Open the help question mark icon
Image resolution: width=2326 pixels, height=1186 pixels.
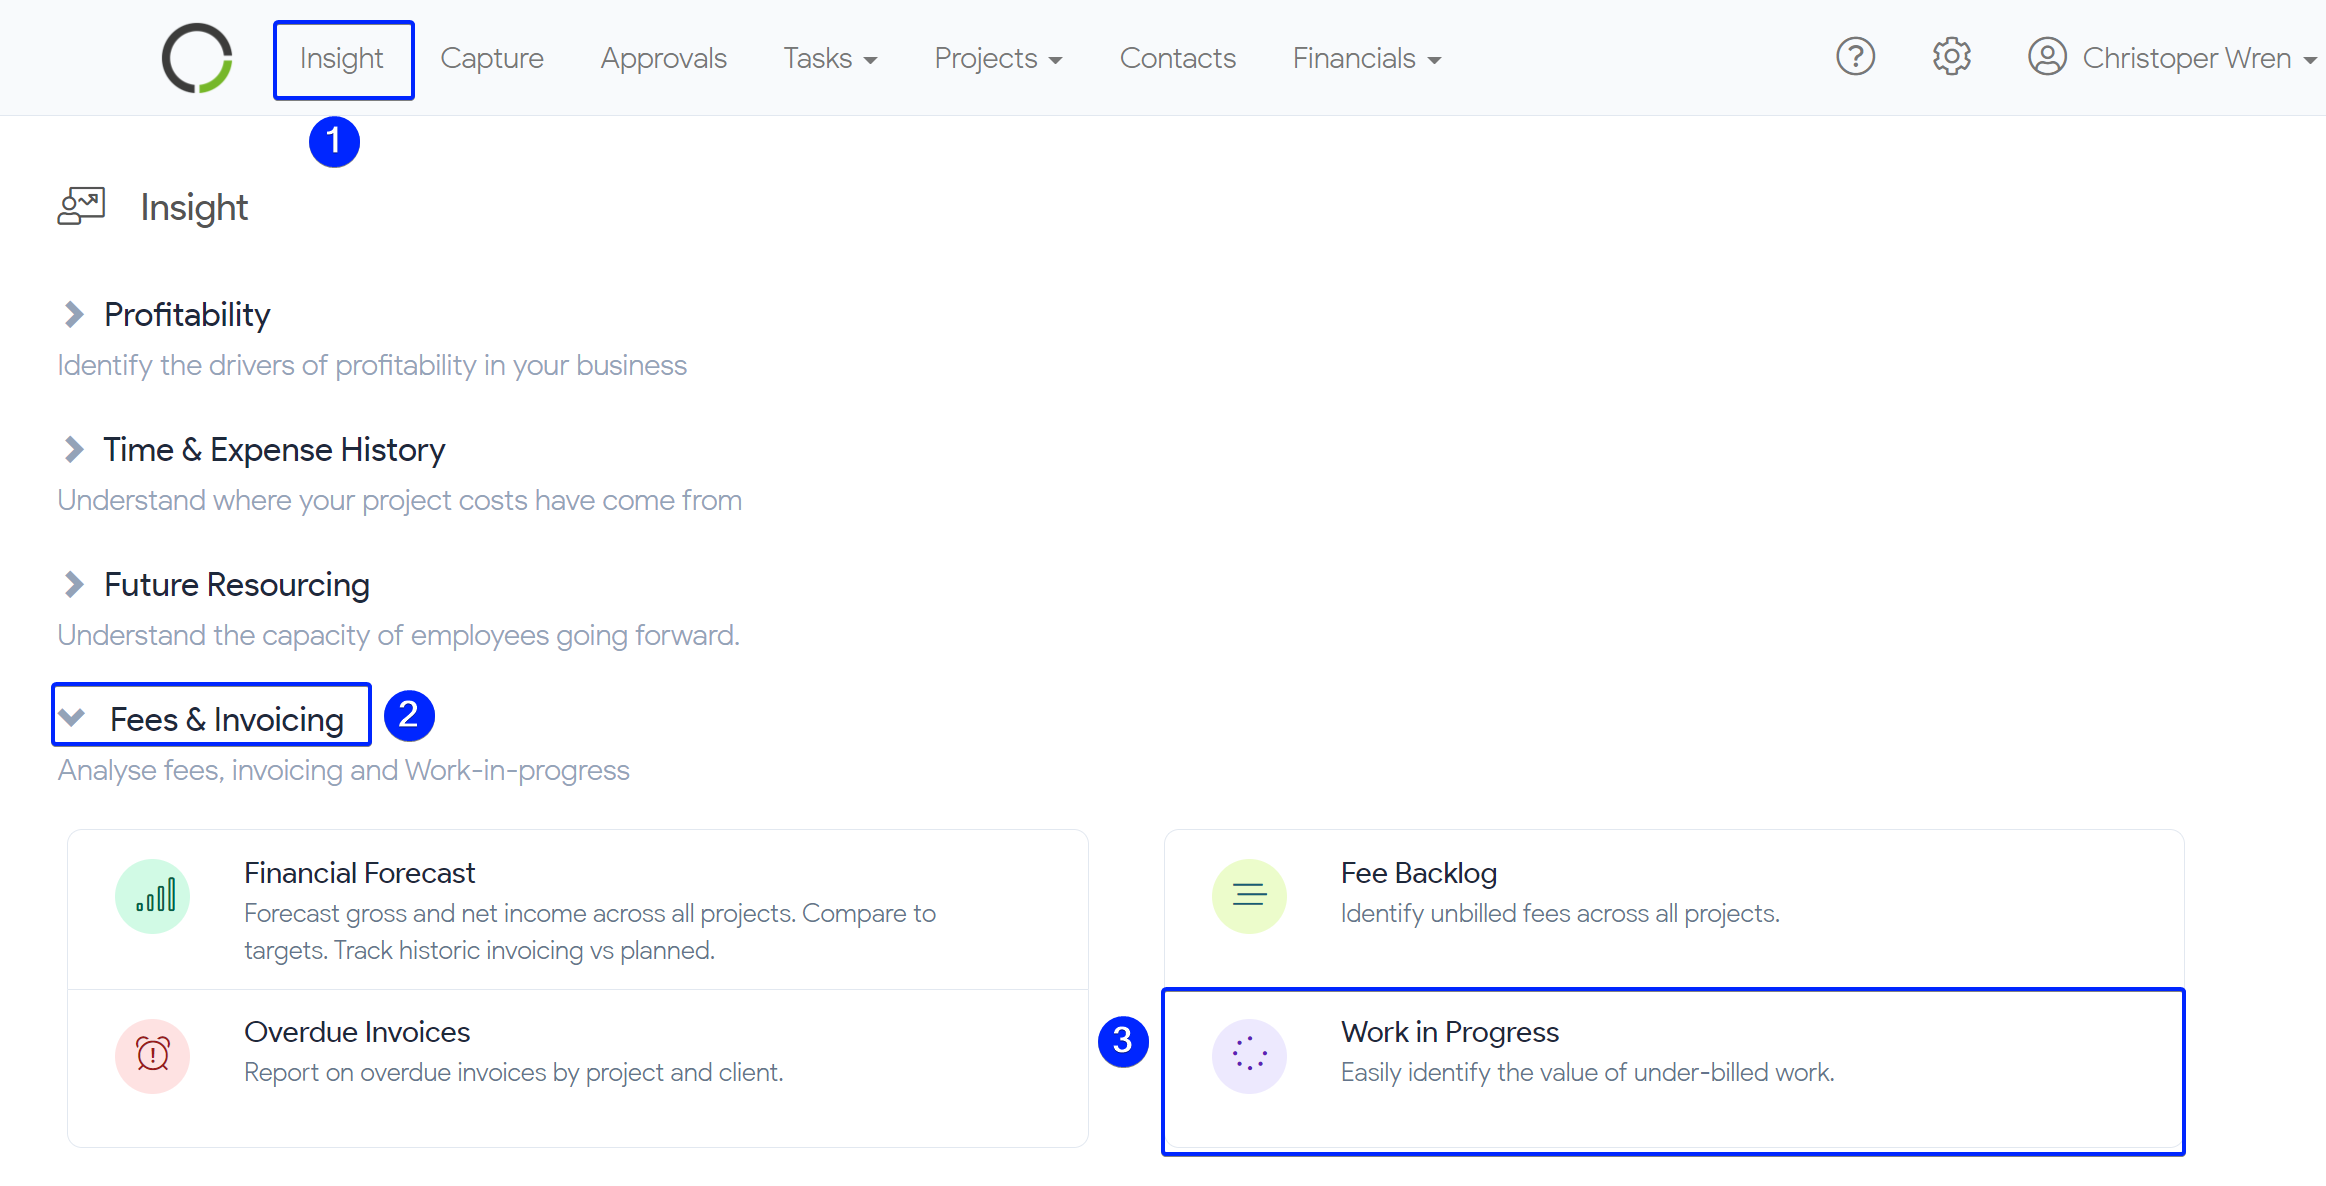(x=1855, y=57)
